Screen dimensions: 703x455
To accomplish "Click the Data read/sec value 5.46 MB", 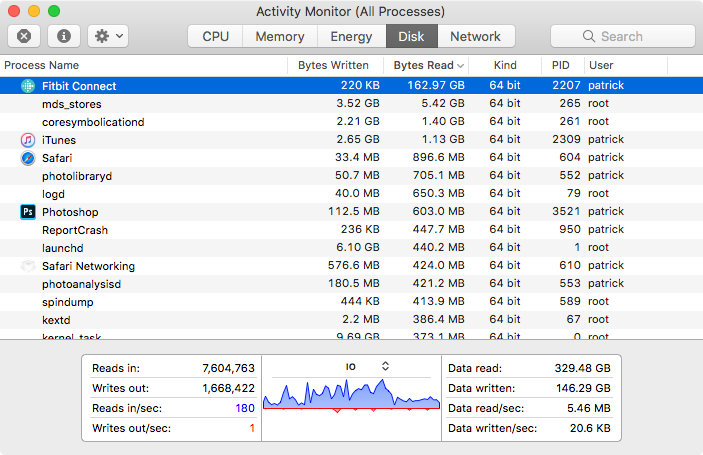I will click(x=589, y=408).
